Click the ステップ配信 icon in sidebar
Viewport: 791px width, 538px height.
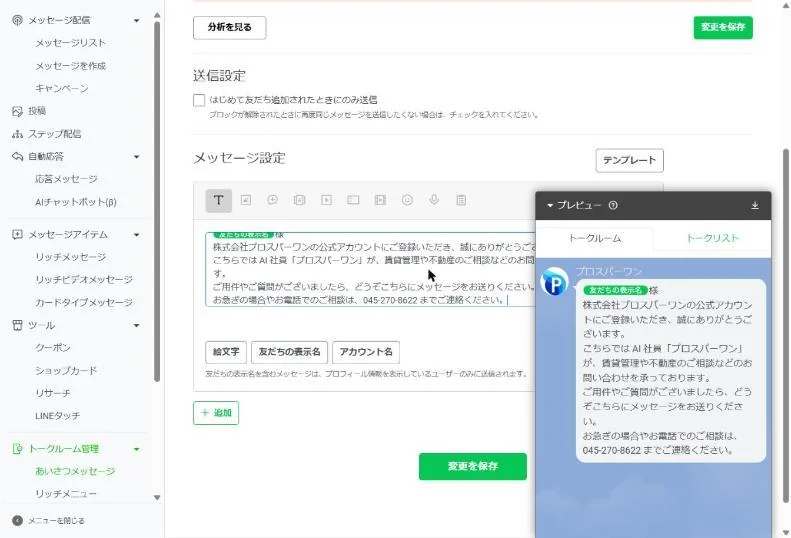(x=17, y=134)
